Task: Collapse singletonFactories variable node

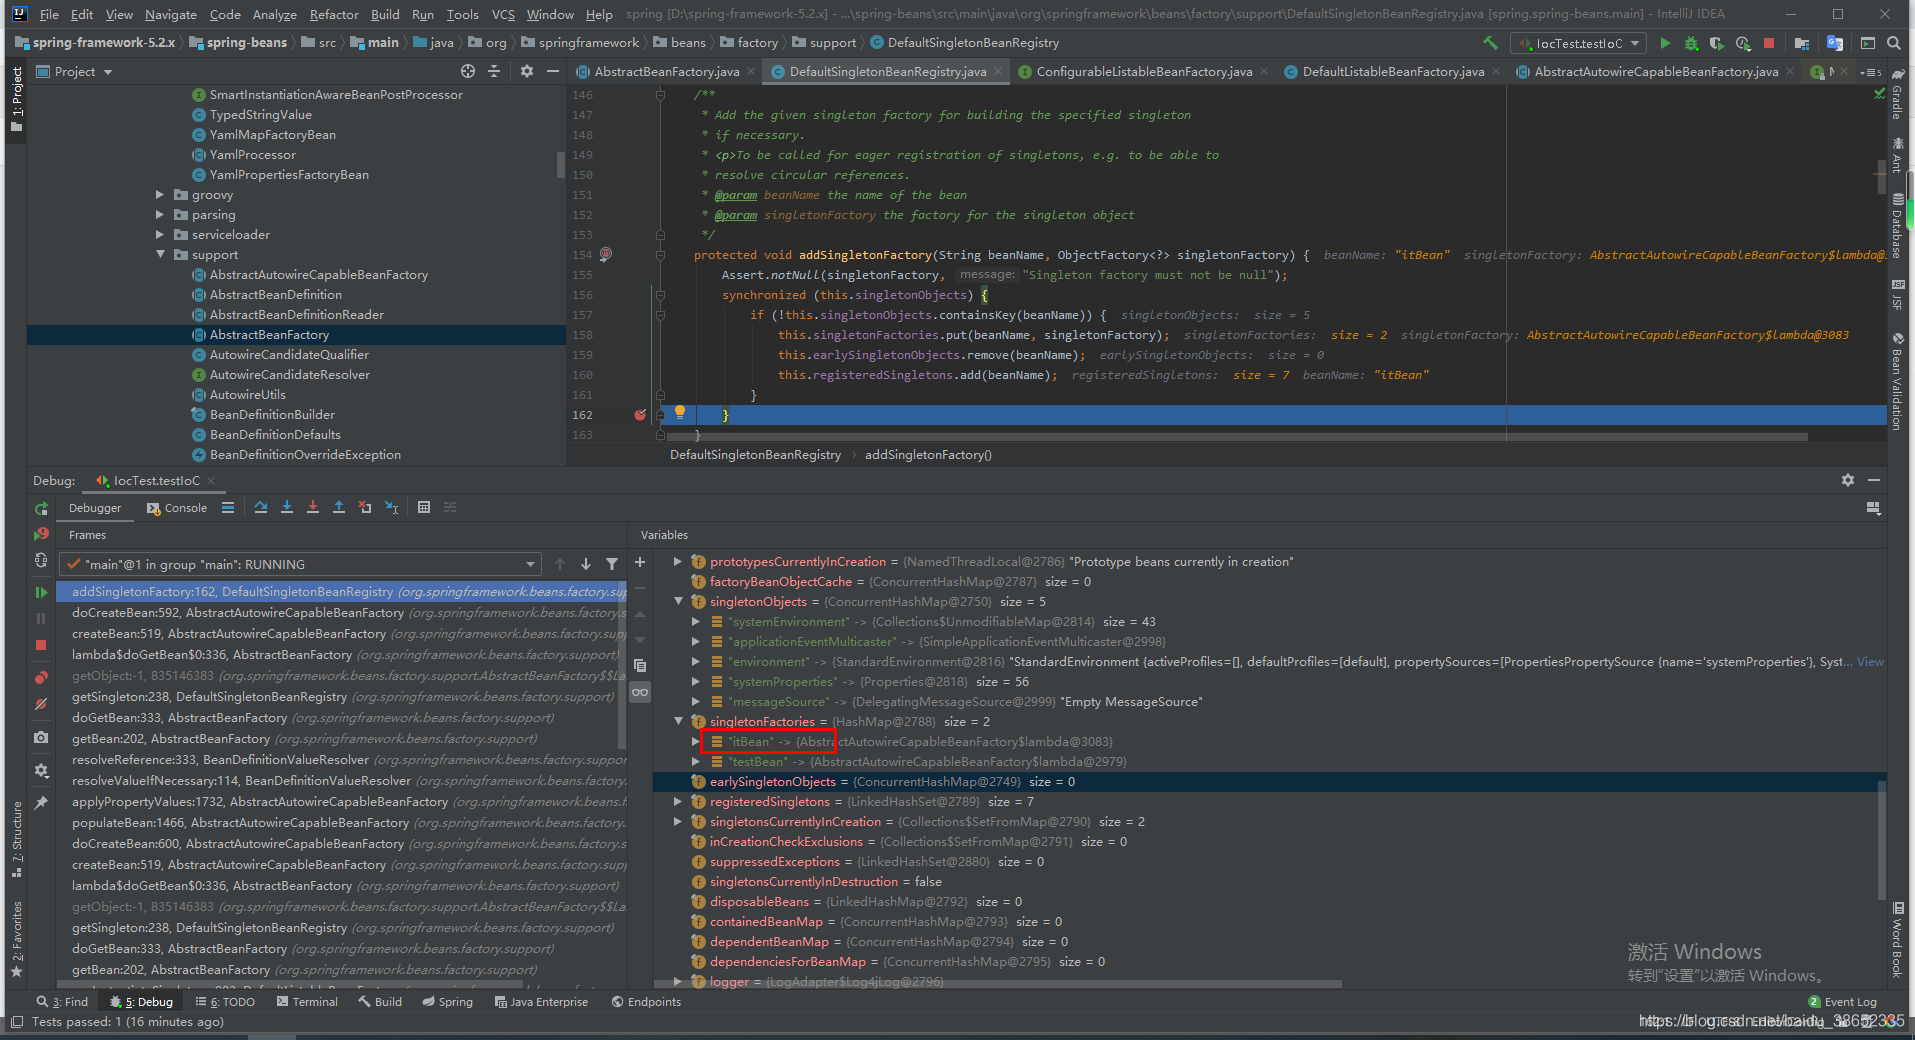Action: [679, 721]
